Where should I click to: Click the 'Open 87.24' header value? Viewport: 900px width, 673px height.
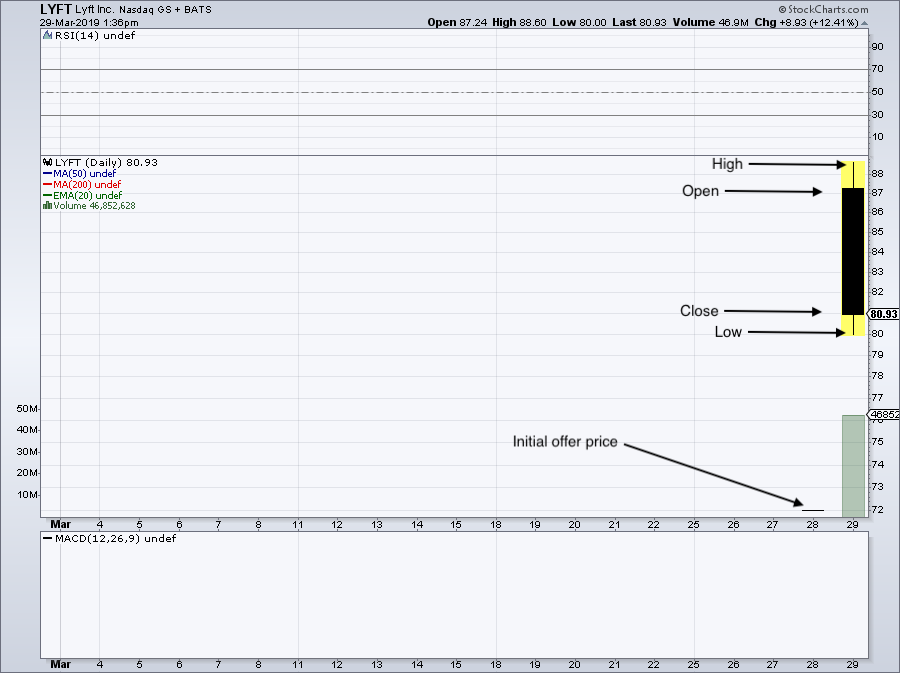click(457, 22)
